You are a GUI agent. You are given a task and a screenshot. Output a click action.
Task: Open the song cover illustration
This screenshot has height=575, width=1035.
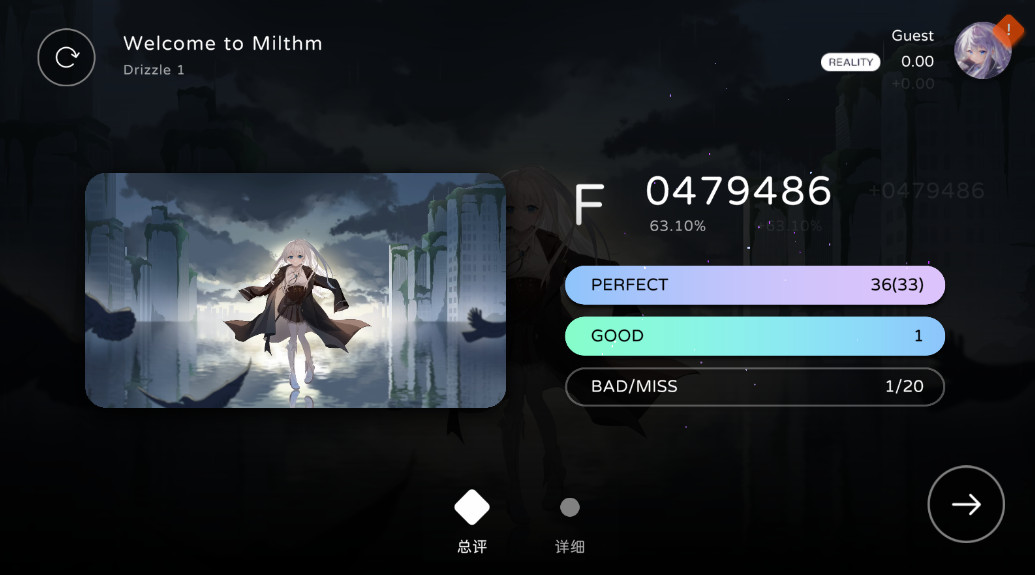[295, 290]
